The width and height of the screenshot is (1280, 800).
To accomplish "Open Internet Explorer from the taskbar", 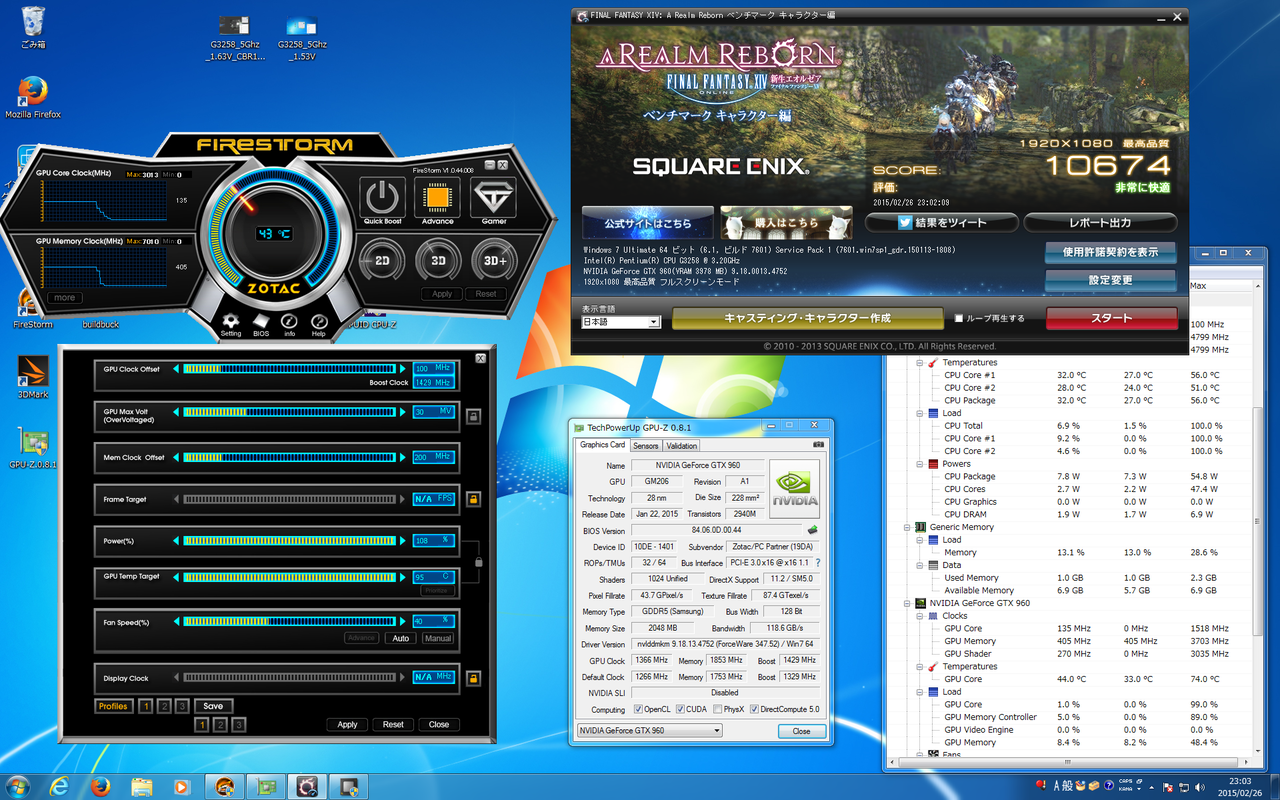I will point(59,786).
